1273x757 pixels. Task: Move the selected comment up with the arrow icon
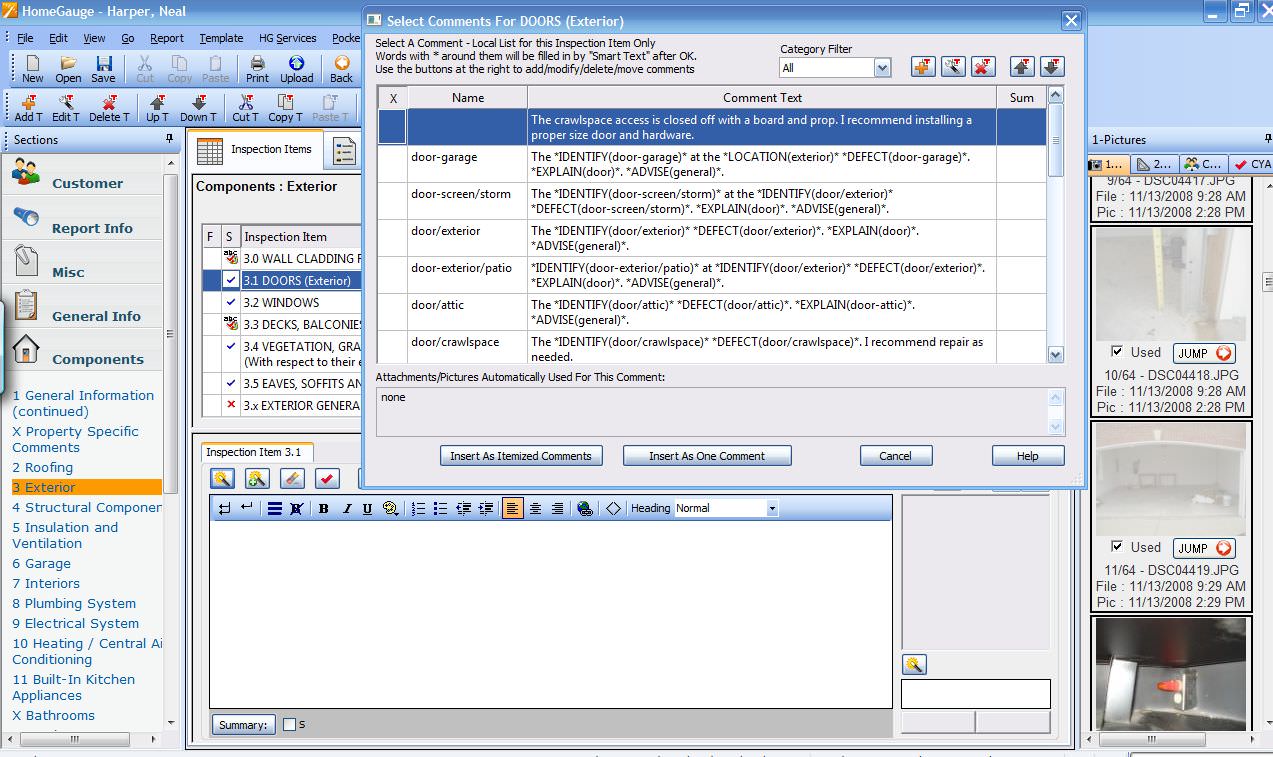[1021, 66]
